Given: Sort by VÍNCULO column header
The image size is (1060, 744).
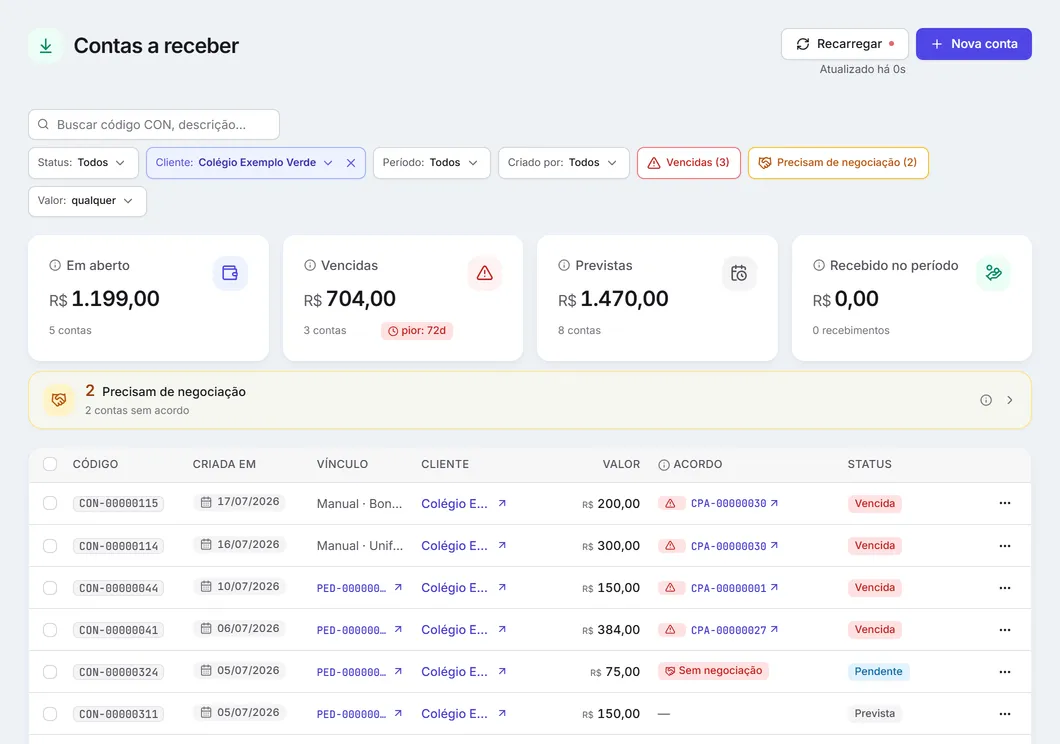Looking at the screenshot, I should pos(342,464).
